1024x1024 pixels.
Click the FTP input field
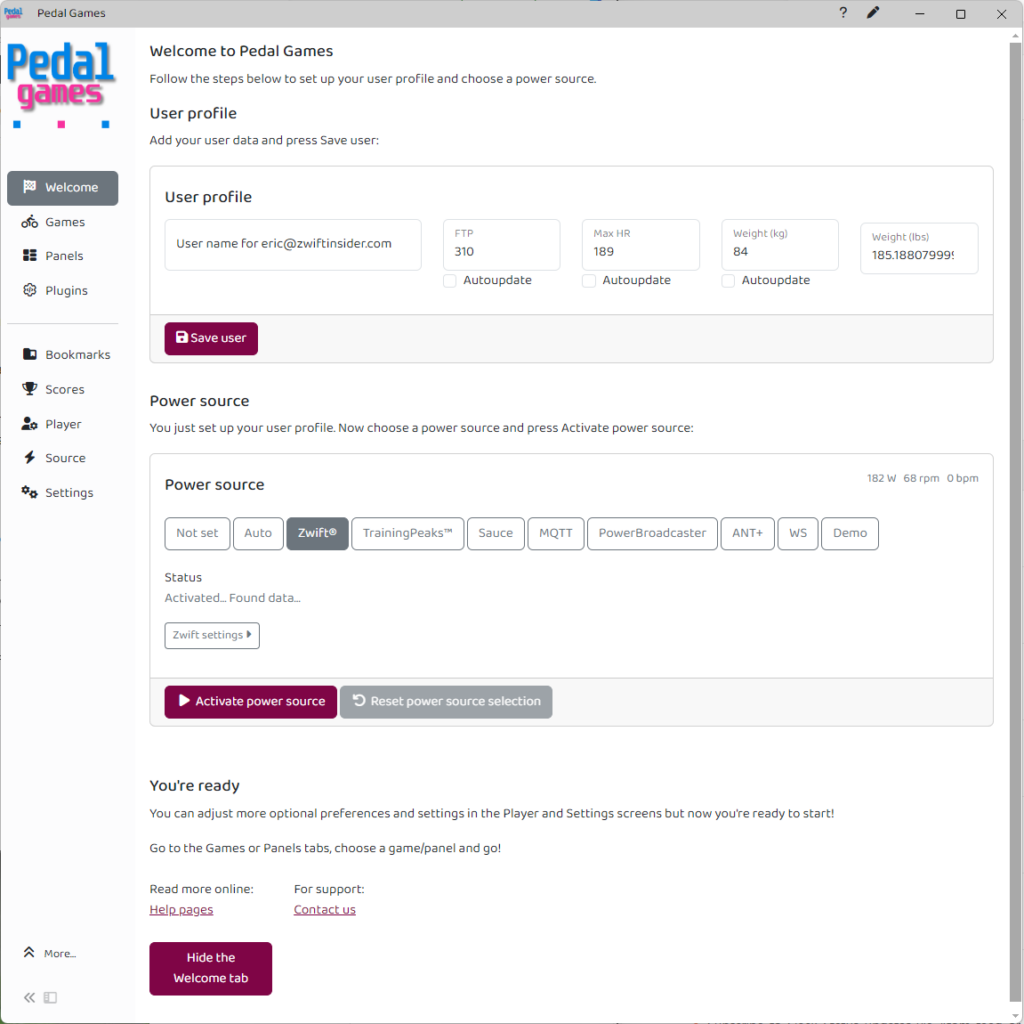click(x=501, y=251)
